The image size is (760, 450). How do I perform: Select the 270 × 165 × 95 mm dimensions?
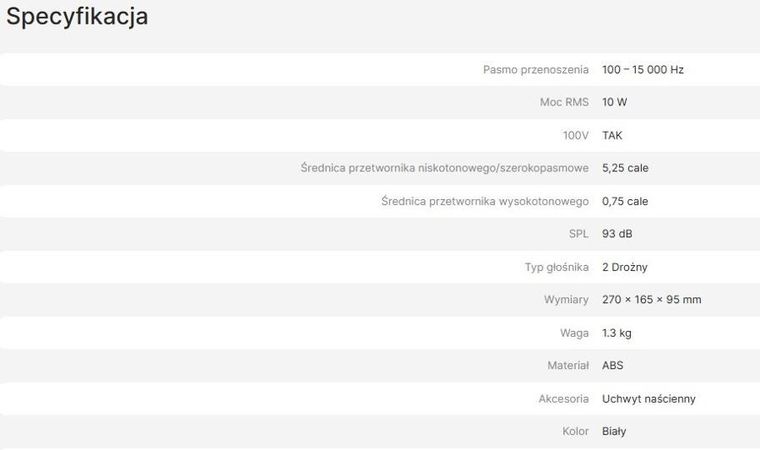pos(651,300)
